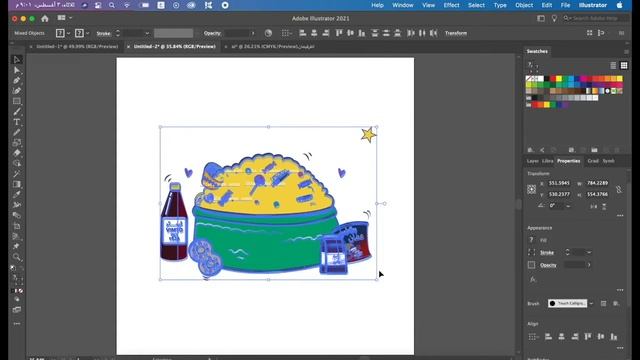The width and height of the screenshot is (640, 360).
Task: Open Fill color dropdown in control bar
Action: coord(68,33)
